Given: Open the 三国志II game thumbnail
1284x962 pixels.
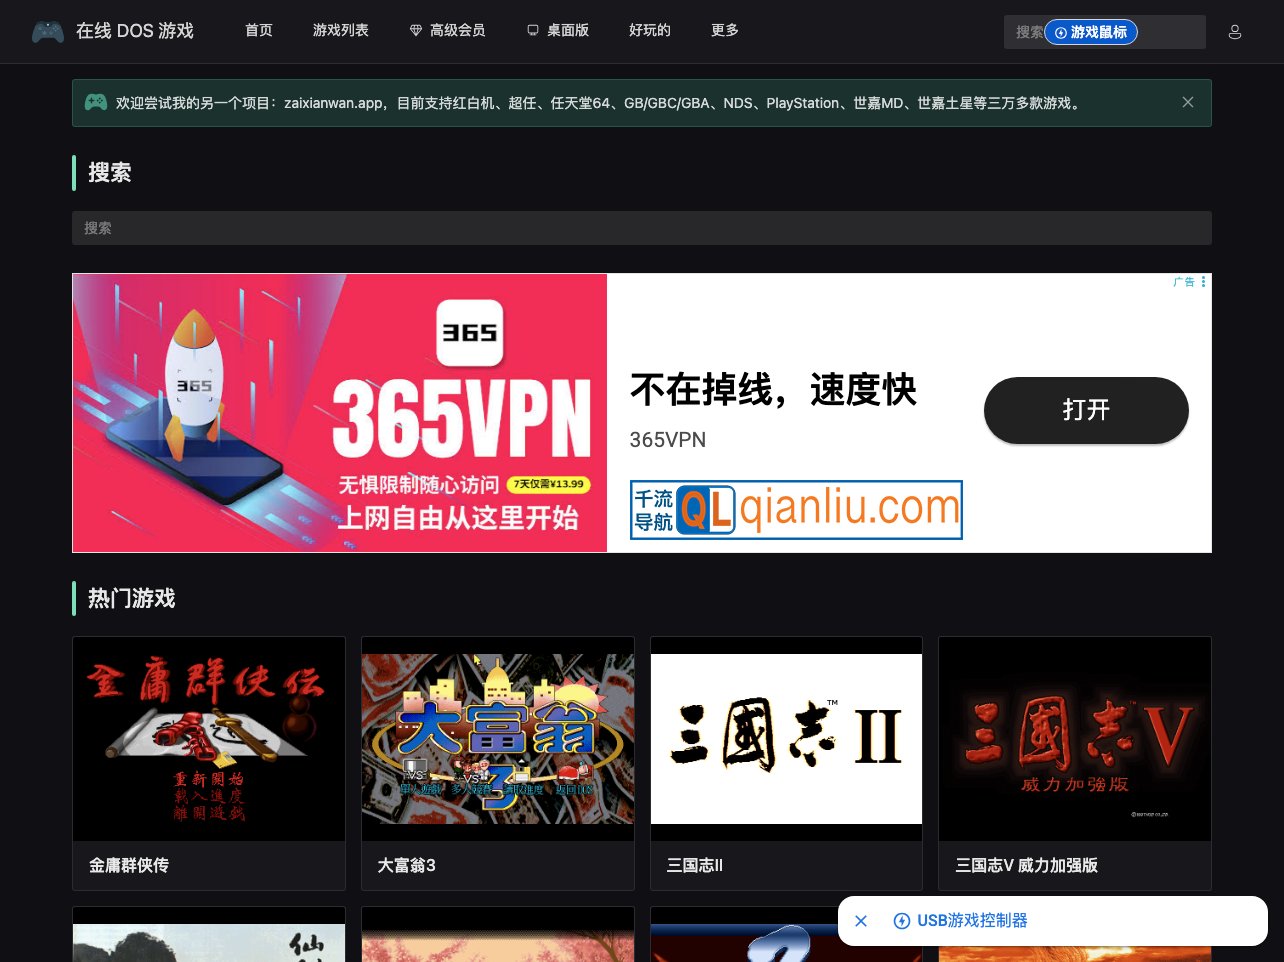Looking at the screenshot, I should (x=786, y=738).
